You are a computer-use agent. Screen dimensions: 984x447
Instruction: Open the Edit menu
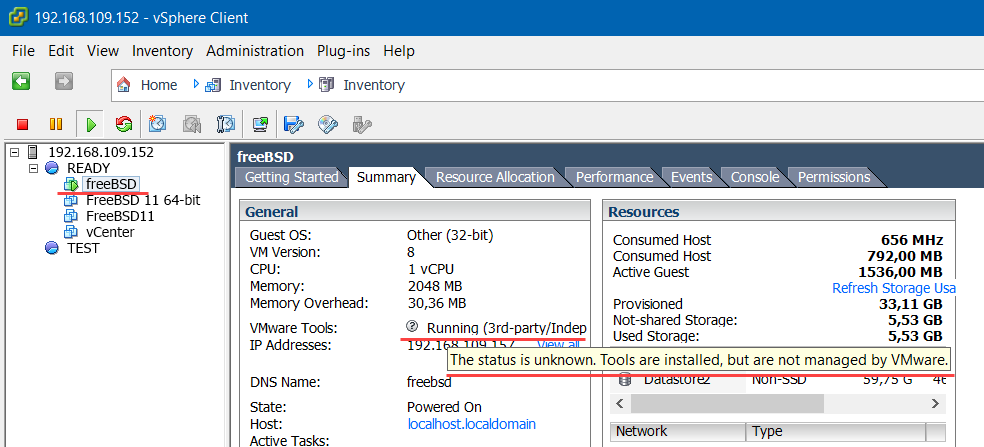pos(61,51)
